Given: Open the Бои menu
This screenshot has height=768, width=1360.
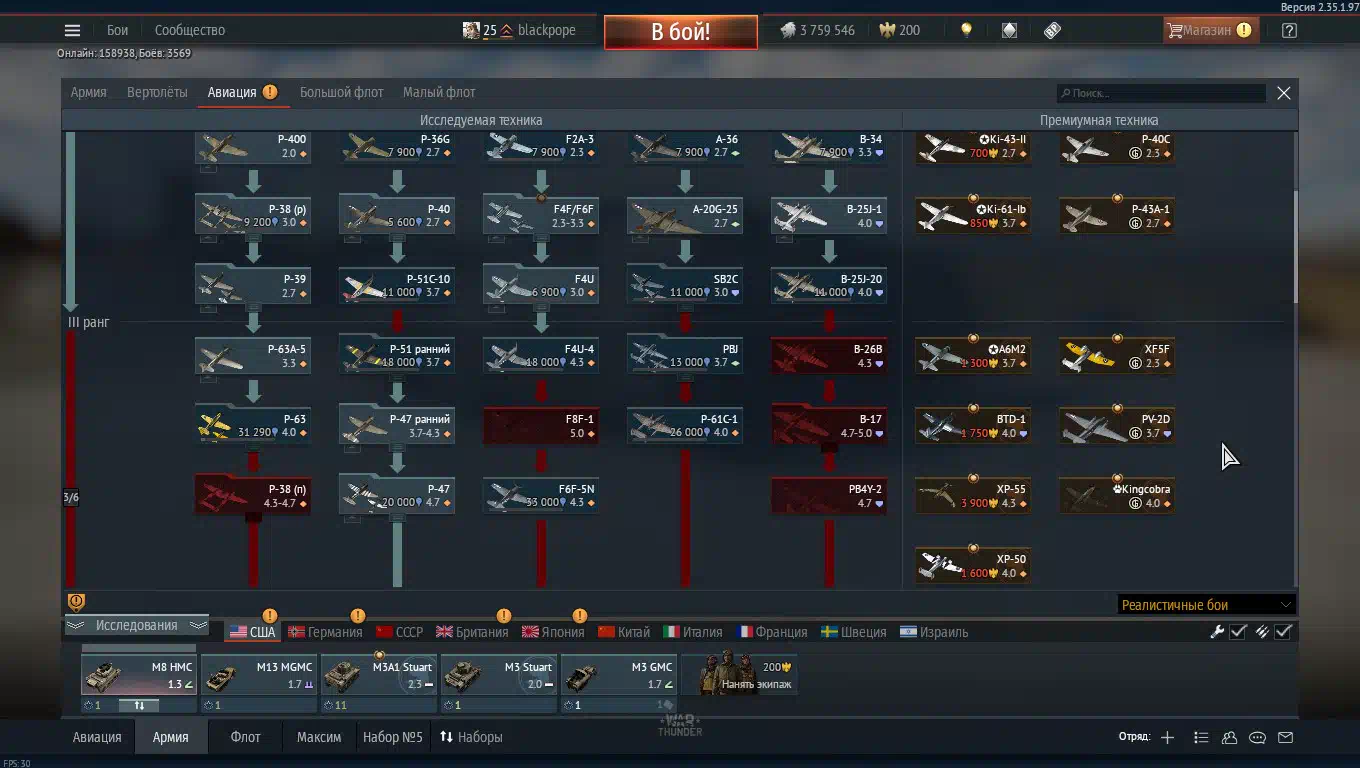Looking at the screenshot, I should click(x=118, y=30).
